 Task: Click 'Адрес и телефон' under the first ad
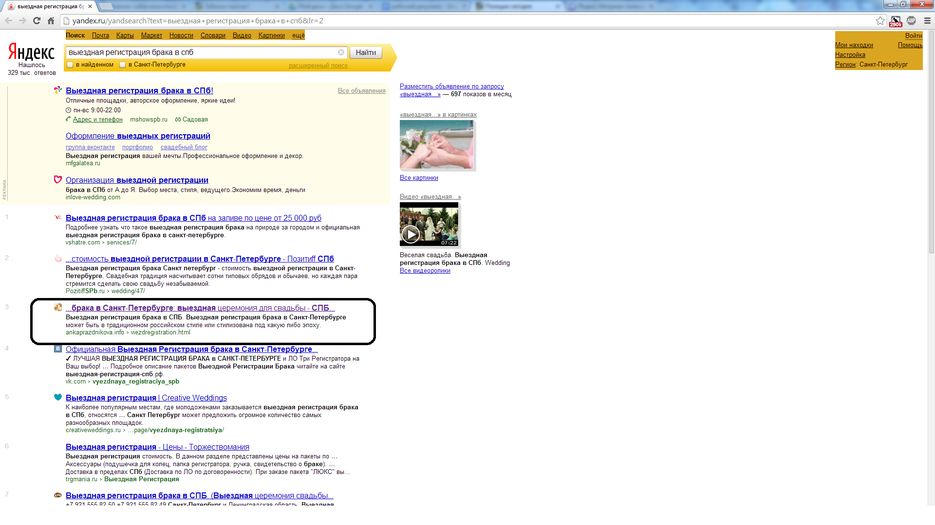(98, 119)
